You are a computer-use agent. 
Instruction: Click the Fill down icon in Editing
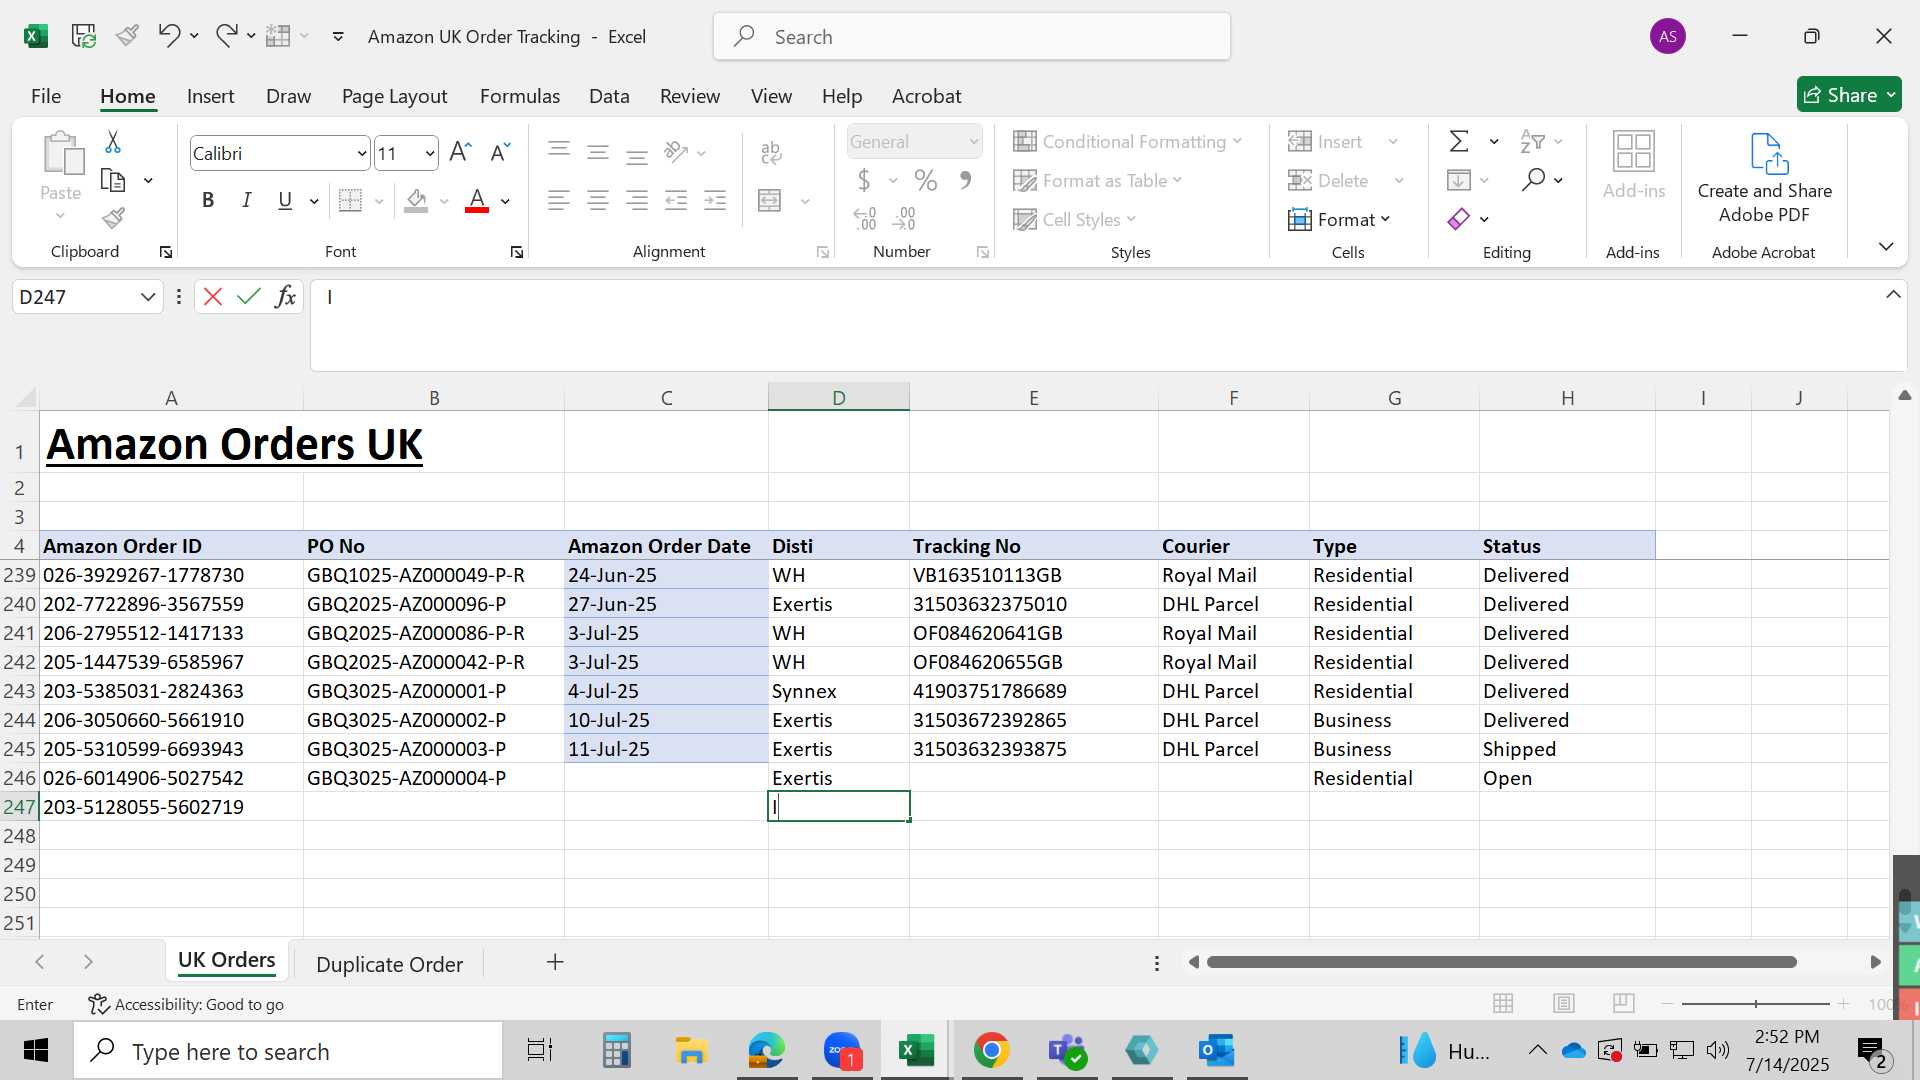point(1459,180)
